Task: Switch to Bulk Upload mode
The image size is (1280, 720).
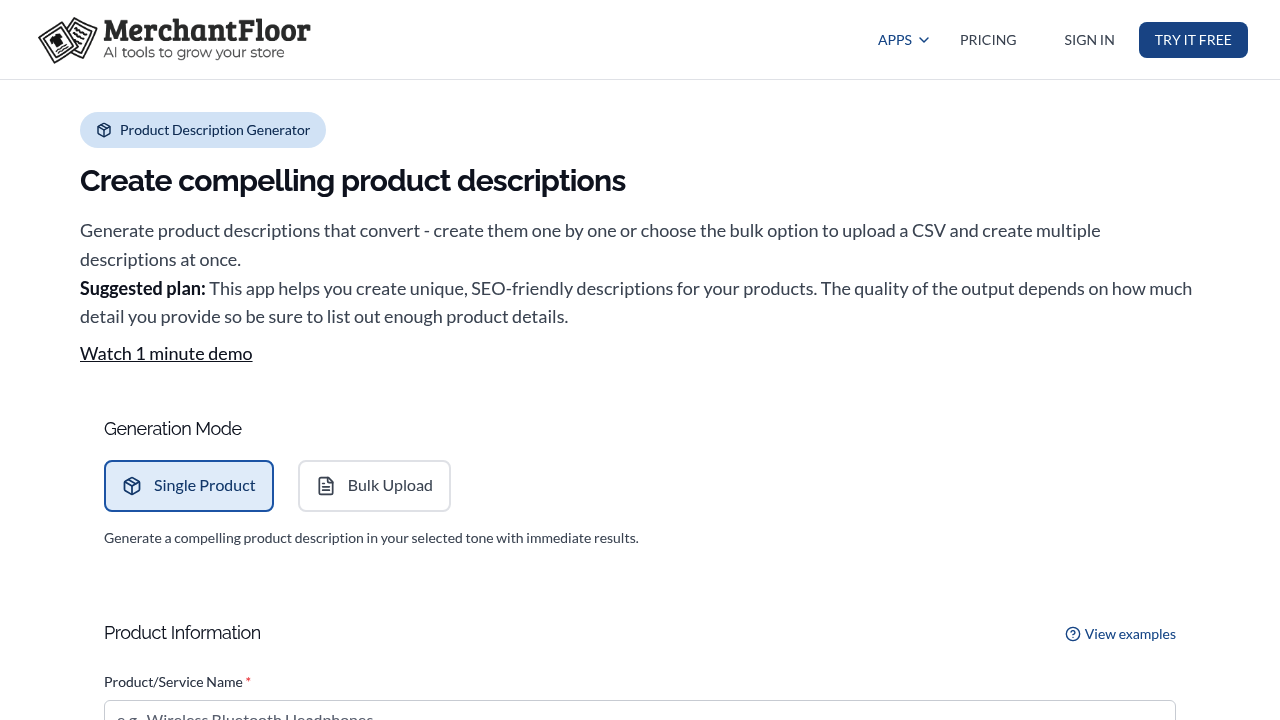Action: (x=374, y=485)
